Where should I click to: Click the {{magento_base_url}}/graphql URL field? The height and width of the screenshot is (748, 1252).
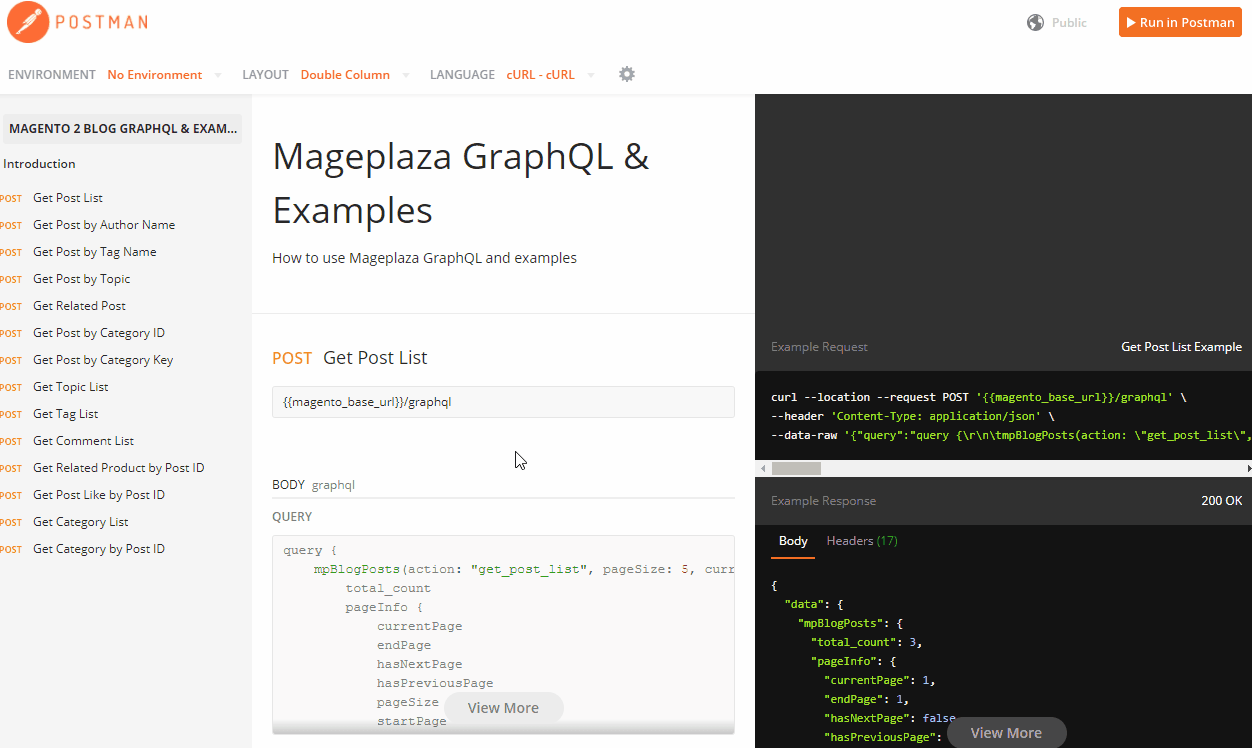click(503, 402)
